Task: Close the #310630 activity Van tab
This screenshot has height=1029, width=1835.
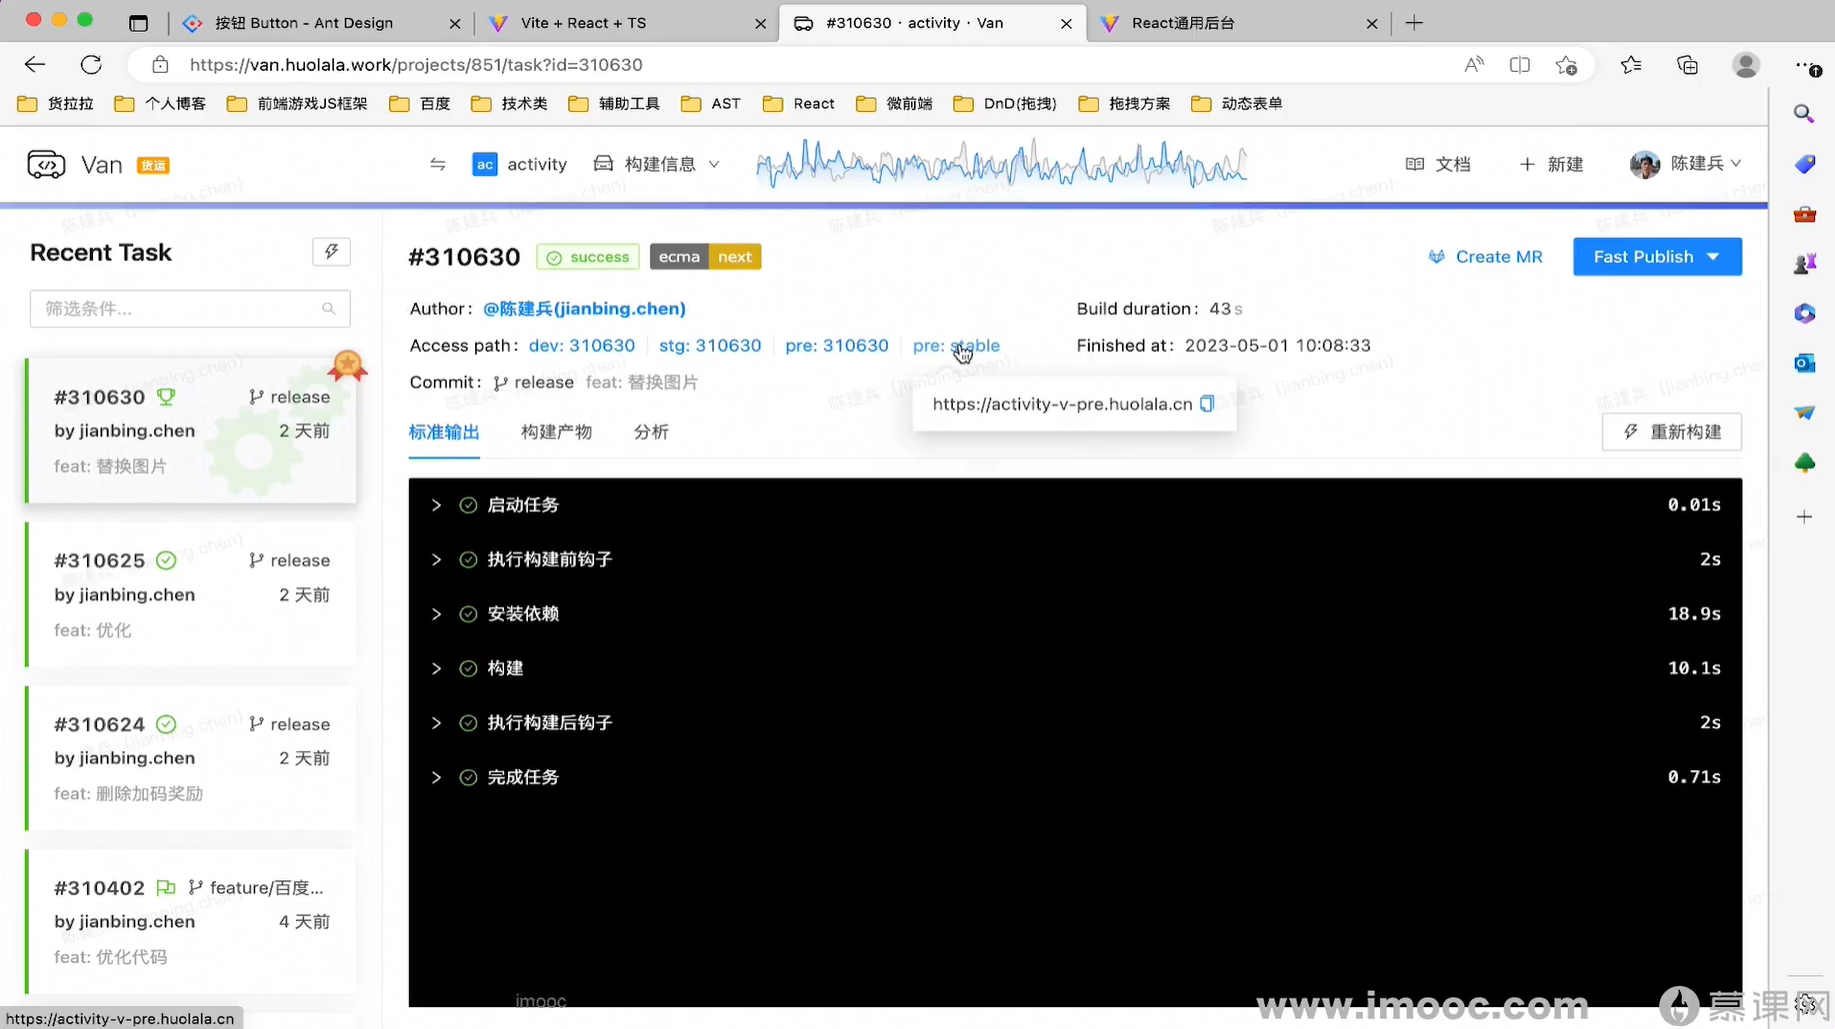Action: point(1066,23)
